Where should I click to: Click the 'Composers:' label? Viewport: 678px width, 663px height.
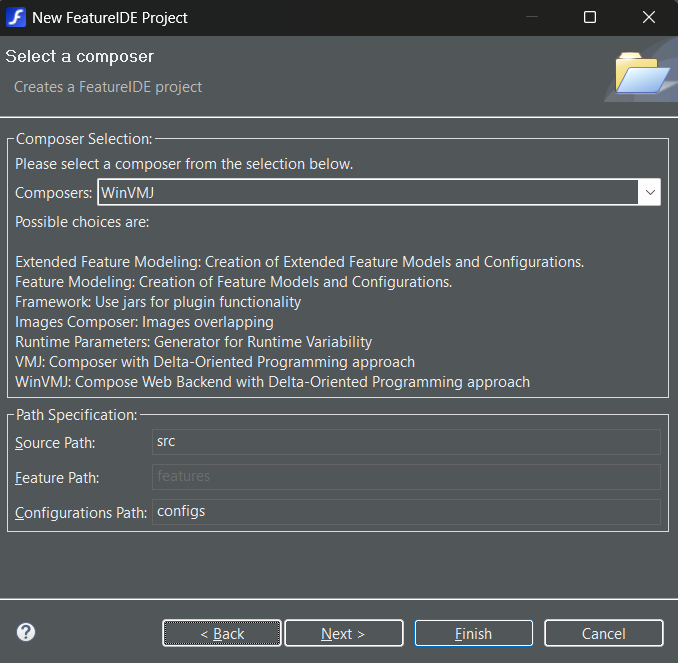[x=54, y=193]
